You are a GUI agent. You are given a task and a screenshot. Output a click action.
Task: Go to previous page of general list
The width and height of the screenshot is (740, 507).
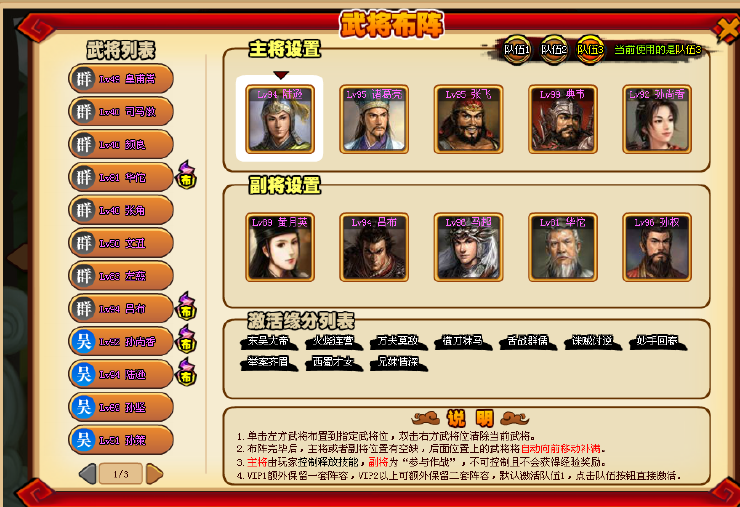[88, 473]
